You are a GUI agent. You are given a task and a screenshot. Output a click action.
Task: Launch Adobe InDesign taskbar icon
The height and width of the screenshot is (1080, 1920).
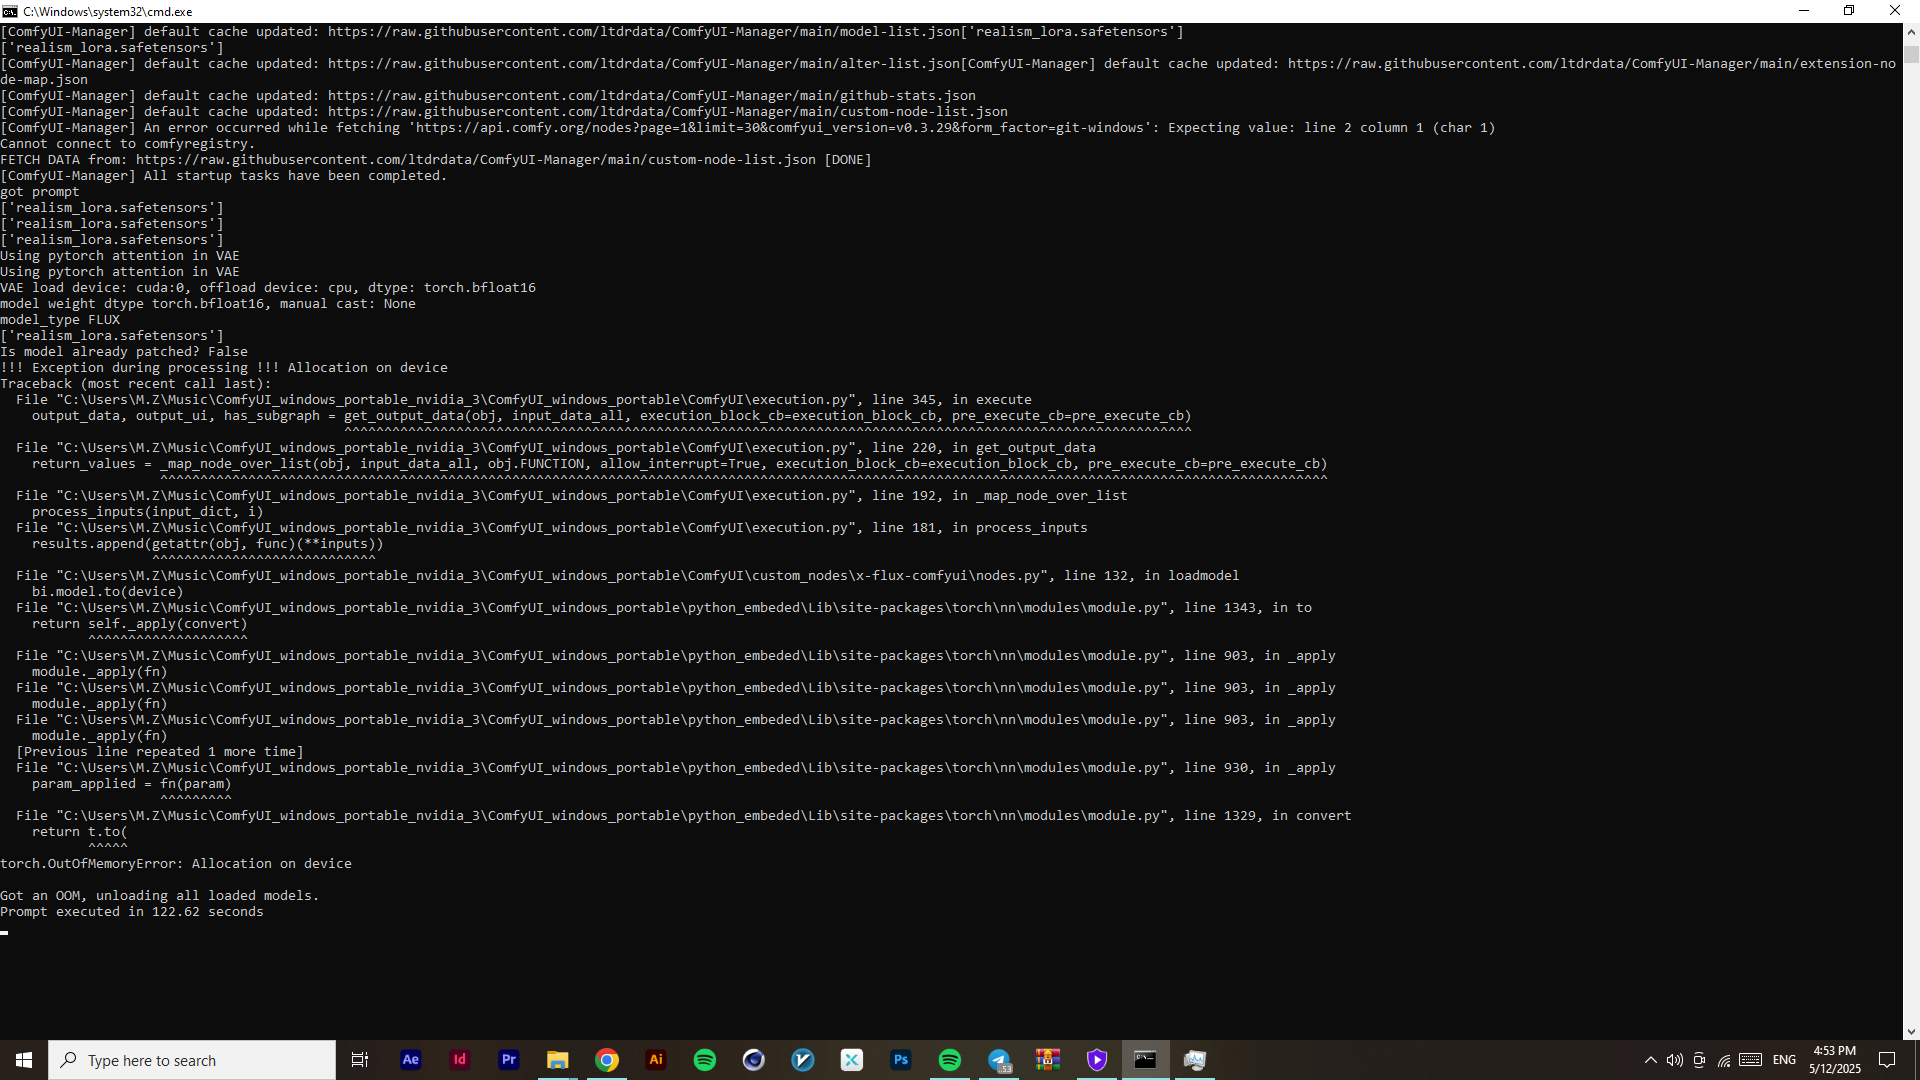(460, 1060)
